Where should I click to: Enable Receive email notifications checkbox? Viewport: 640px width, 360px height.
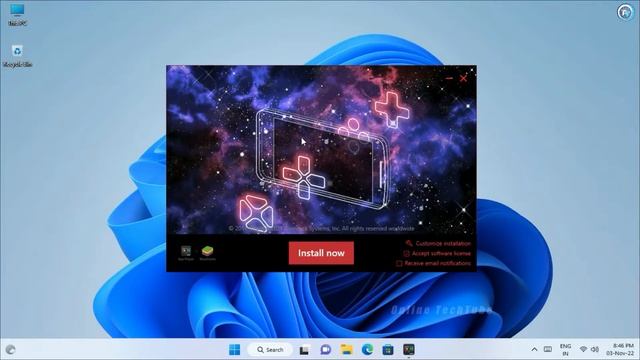399,264
